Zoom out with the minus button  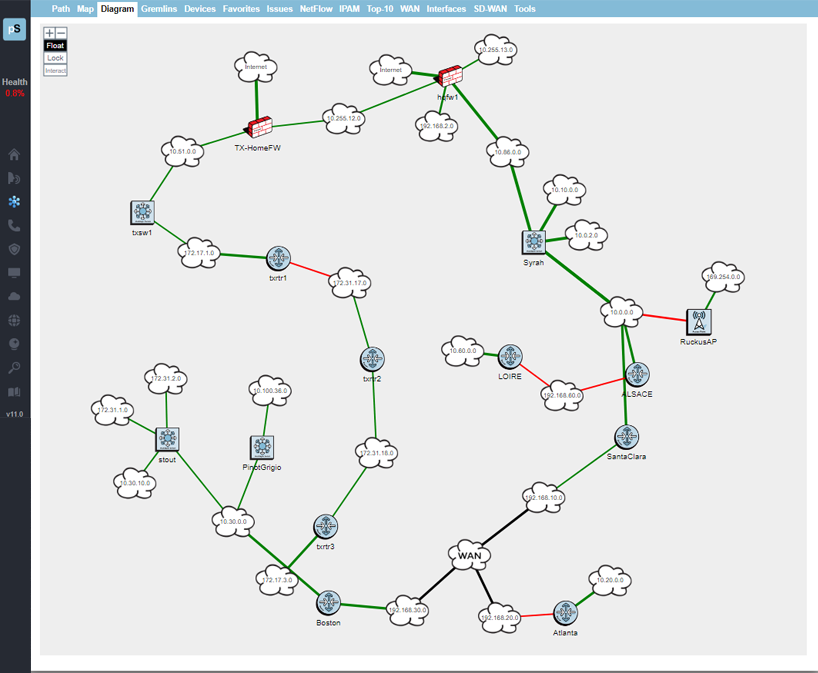click(61, 33)
